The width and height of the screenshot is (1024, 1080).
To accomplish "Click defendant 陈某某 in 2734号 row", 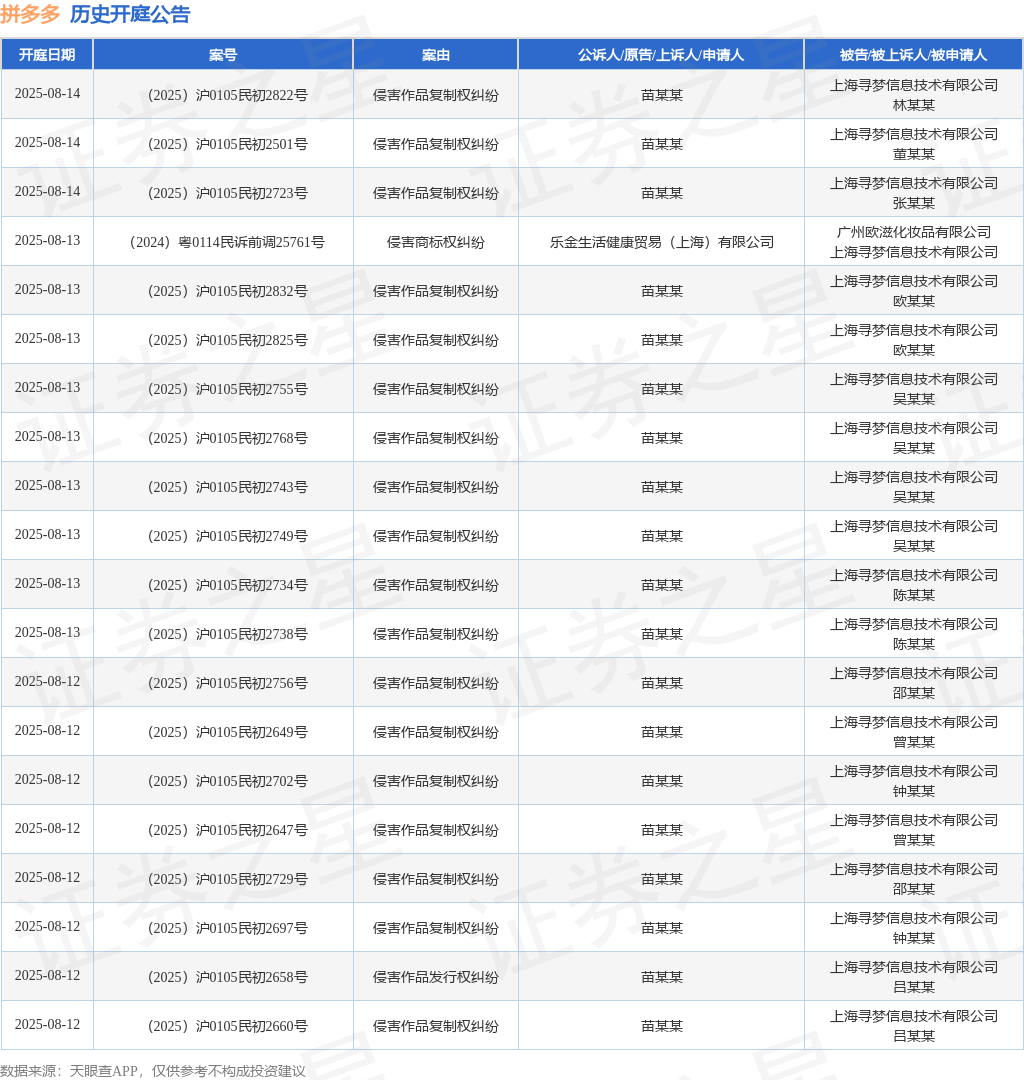I will point(913,594).
